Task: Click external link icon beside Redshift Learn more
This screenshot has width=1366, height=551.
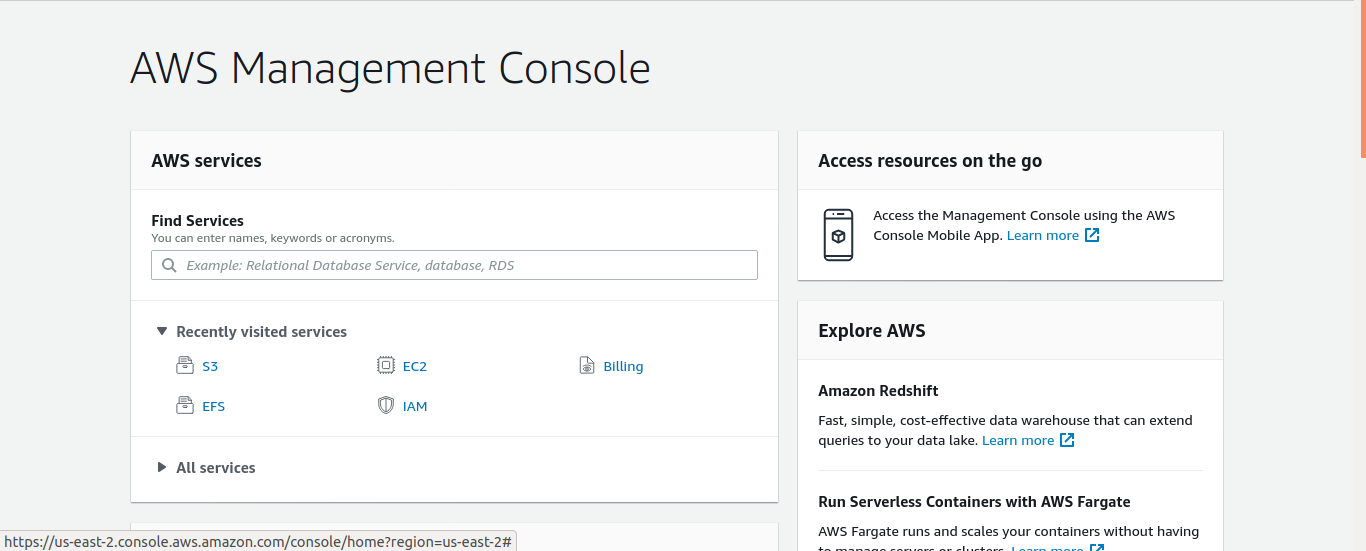Action: (x=1067, y=440)
